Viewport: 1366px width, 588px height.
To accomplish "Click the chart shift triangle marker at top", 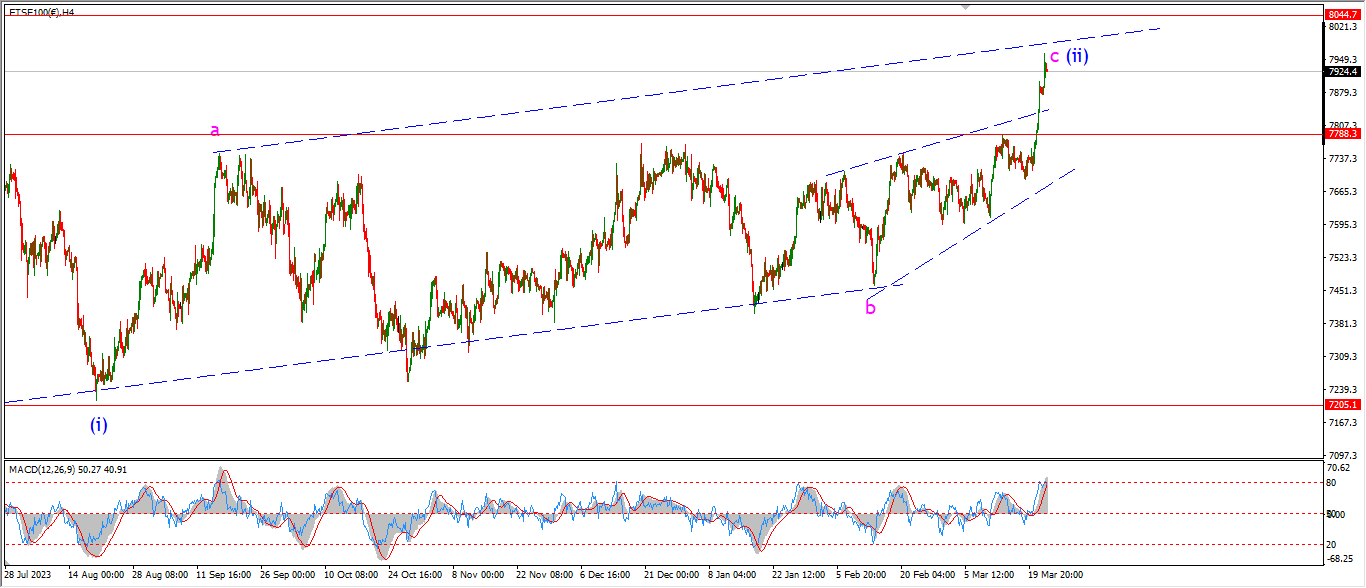I will click(965, 6).
